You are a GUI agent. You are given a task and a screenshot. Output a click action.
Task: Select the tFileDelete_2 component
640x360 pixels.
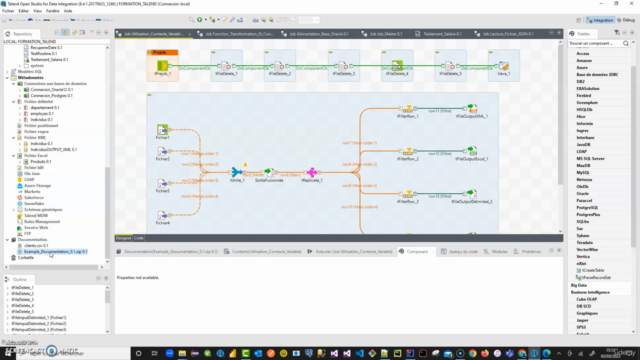pos(280,66)
